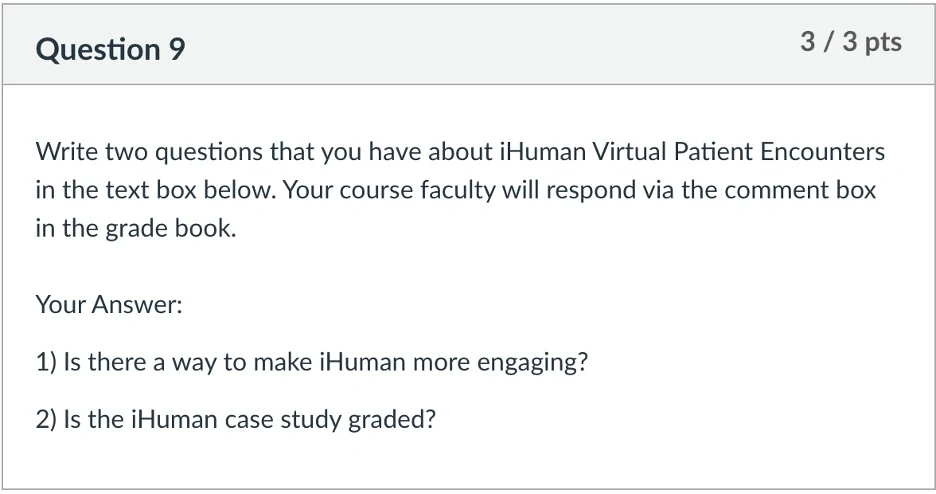Image resolution: width=936 pixels, height=494 pixels.
Task: Click the words case study in answer two
Action: [283, 420]
